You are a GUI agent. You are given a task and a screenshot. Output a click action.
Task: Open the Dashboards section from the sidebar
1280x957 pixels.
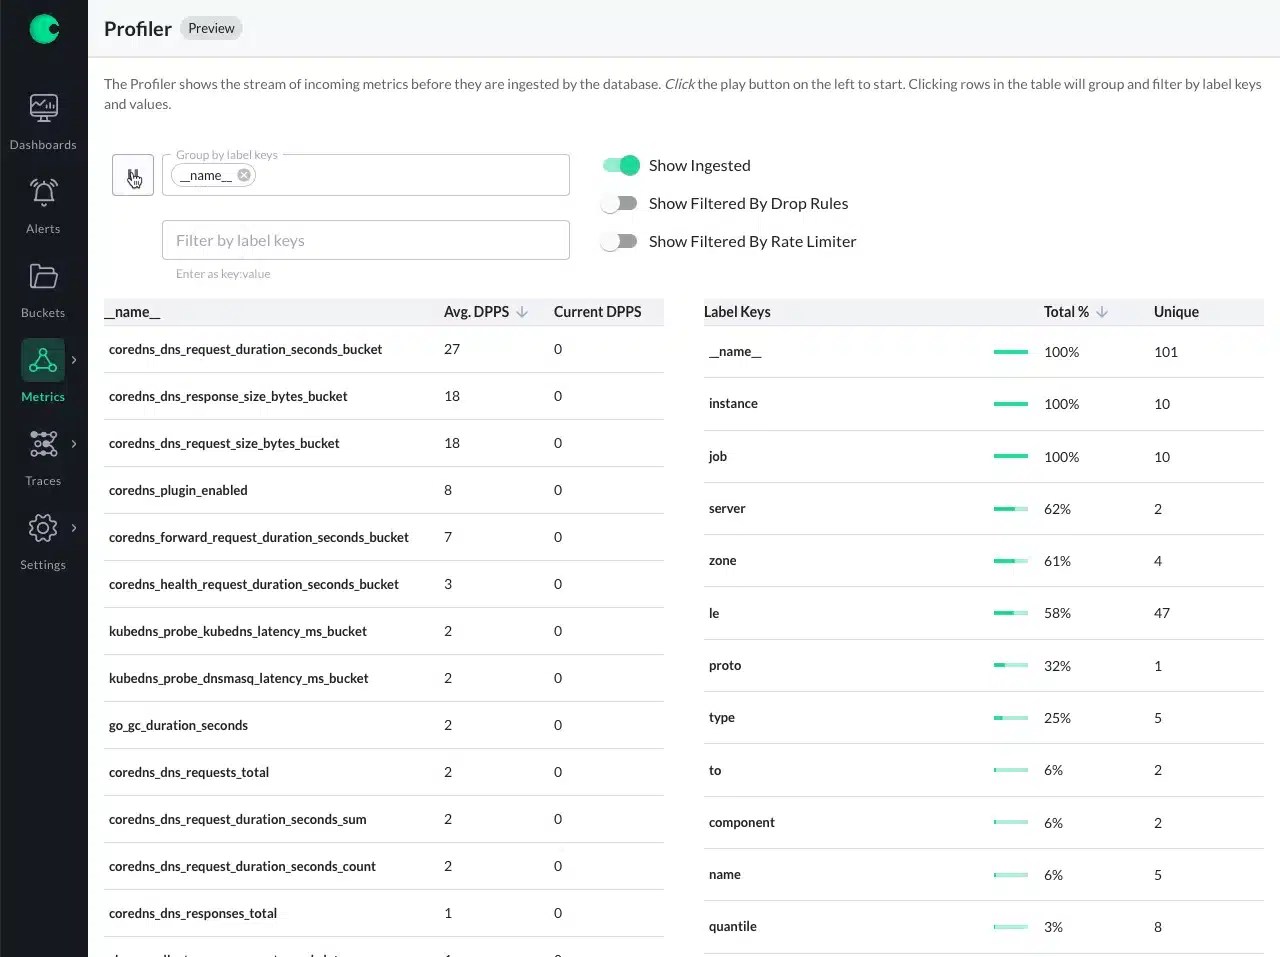[43, 119]
